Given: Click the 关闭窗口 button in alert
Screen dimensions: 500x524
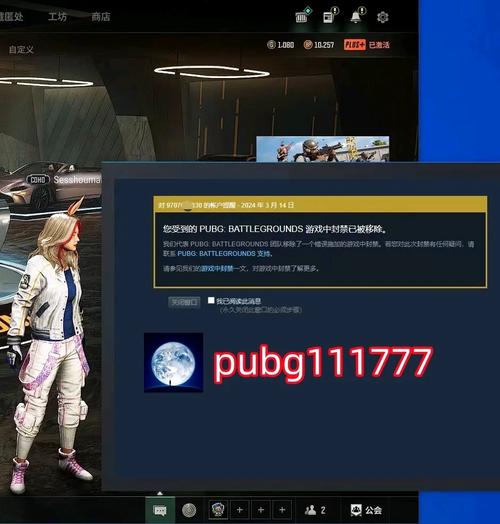Looking at the screenshot, I should 184,302.
